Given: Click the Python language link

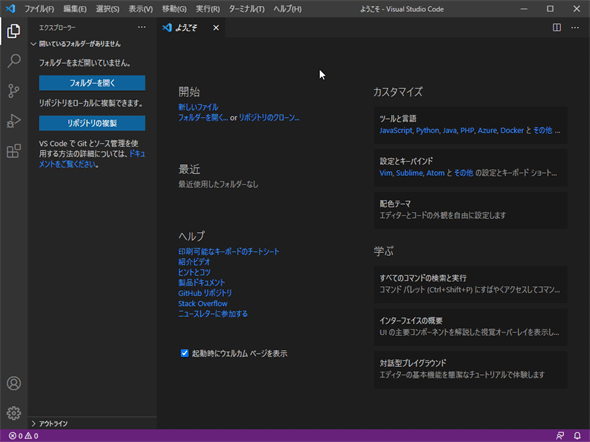Looking at the screenshot, I should (427, 130).
